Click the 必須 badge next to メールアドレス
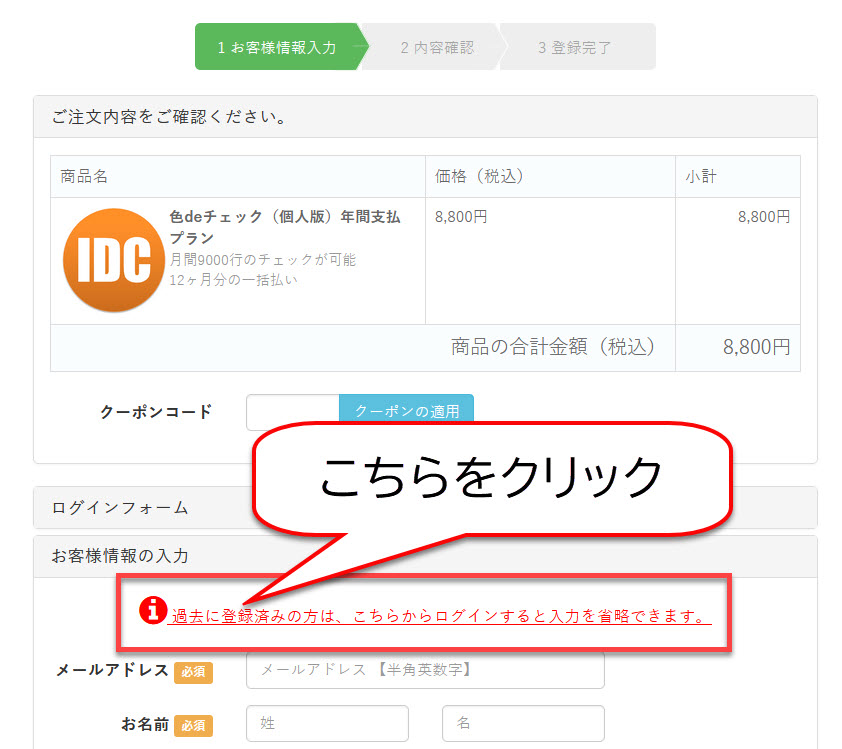Screen dimensions: 842x749 [193, 671]
